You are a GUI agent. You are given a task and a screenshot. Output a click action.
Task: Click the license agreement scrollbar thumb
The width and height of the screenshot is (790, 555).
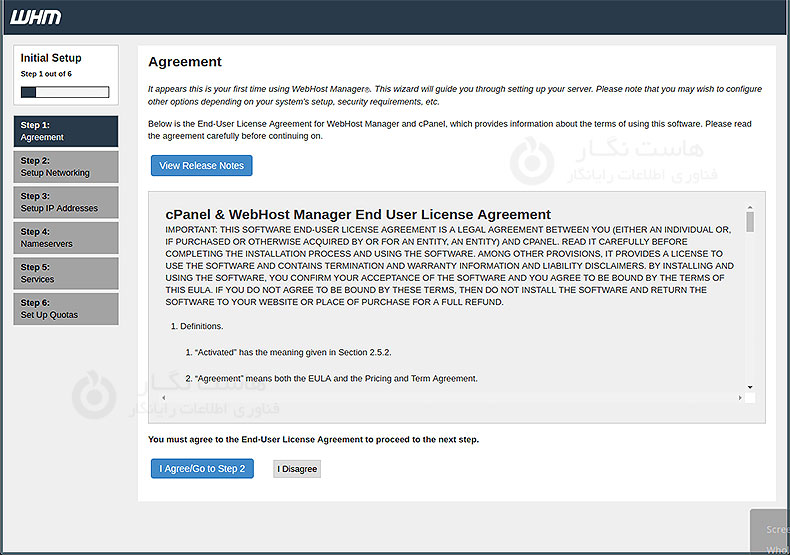[750, 222]
